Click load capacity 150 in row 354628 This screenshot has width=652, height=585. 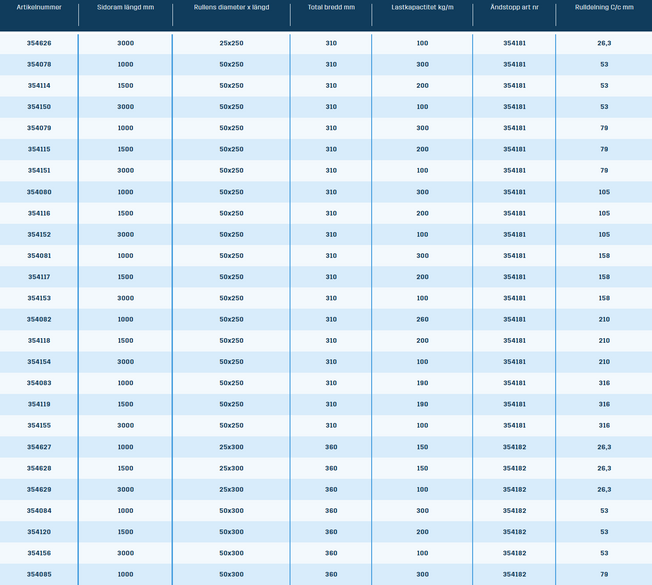(x=422, y=468)
